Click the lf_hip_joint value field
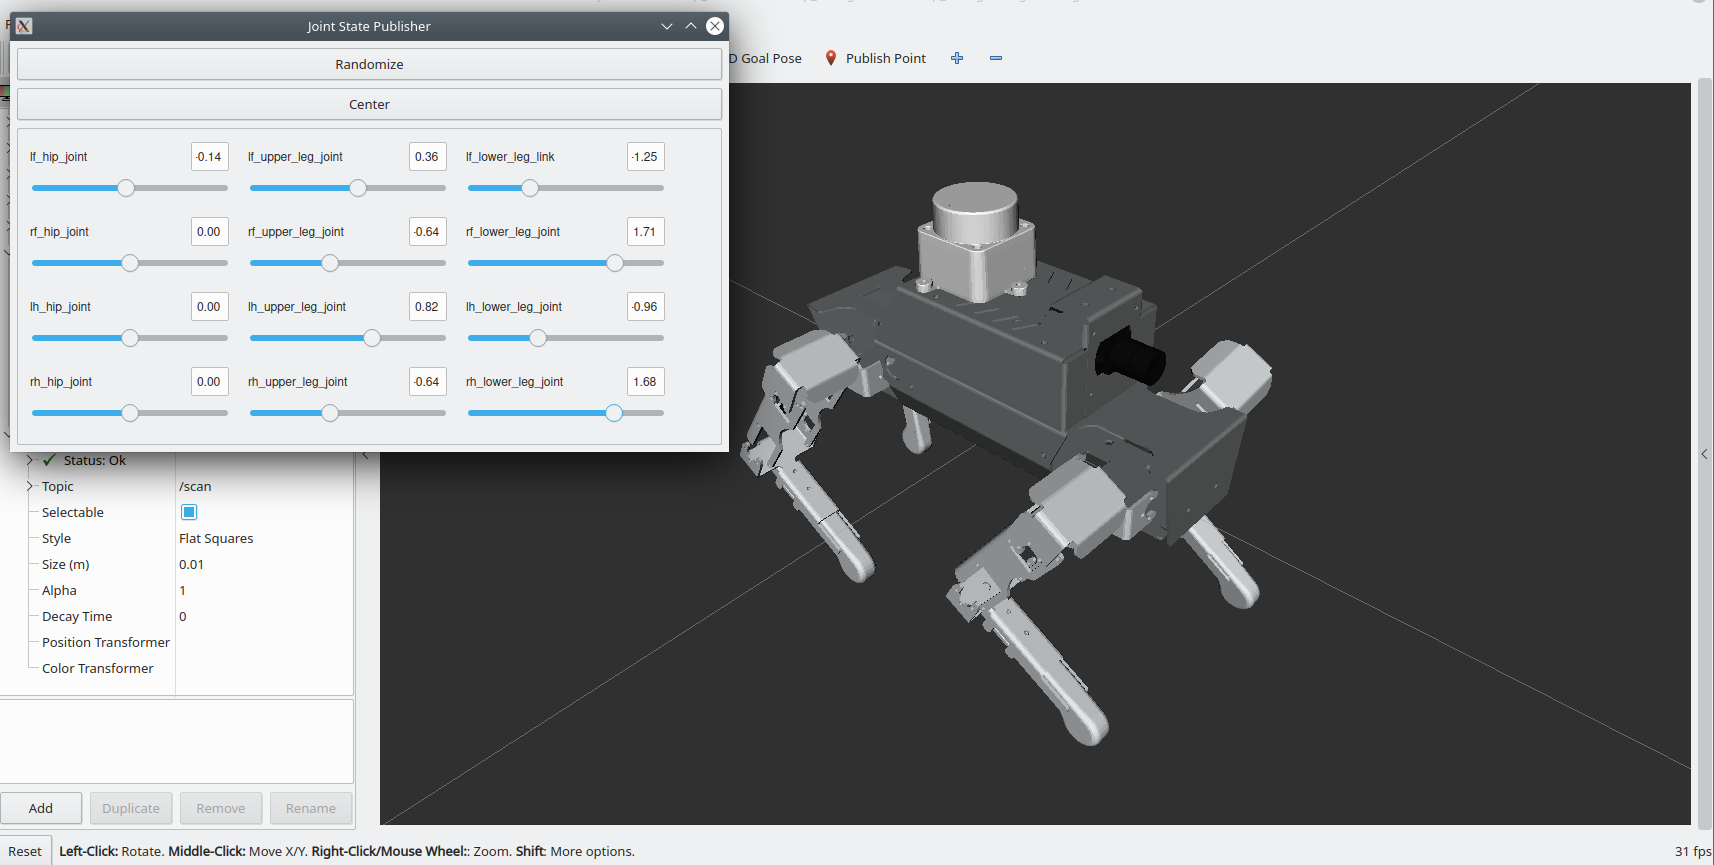The height and width of the screenshot is (865, 1714). pos(210,157)
